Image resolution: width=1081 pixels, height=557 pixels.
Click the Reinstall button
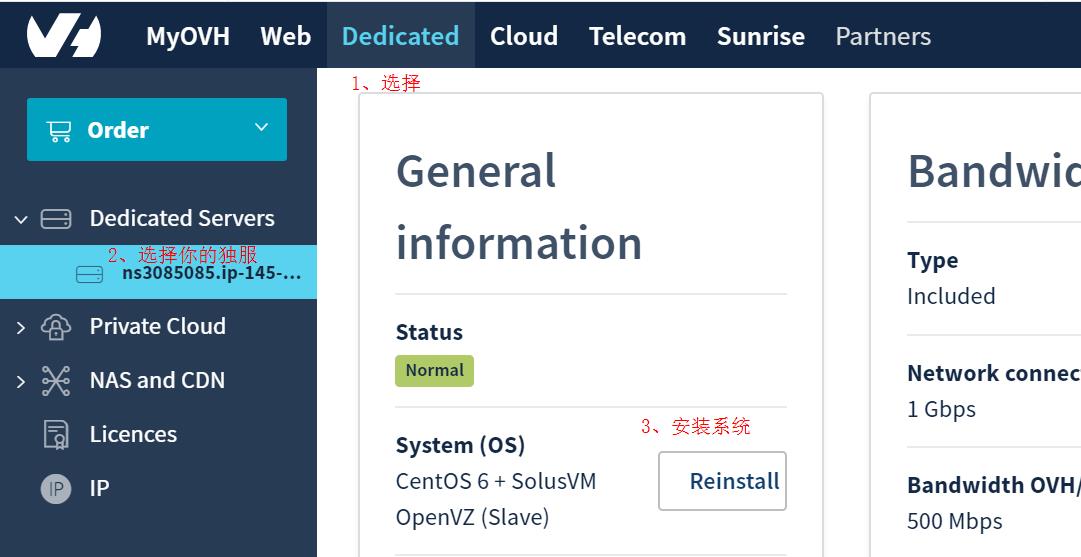pos(723,481)
